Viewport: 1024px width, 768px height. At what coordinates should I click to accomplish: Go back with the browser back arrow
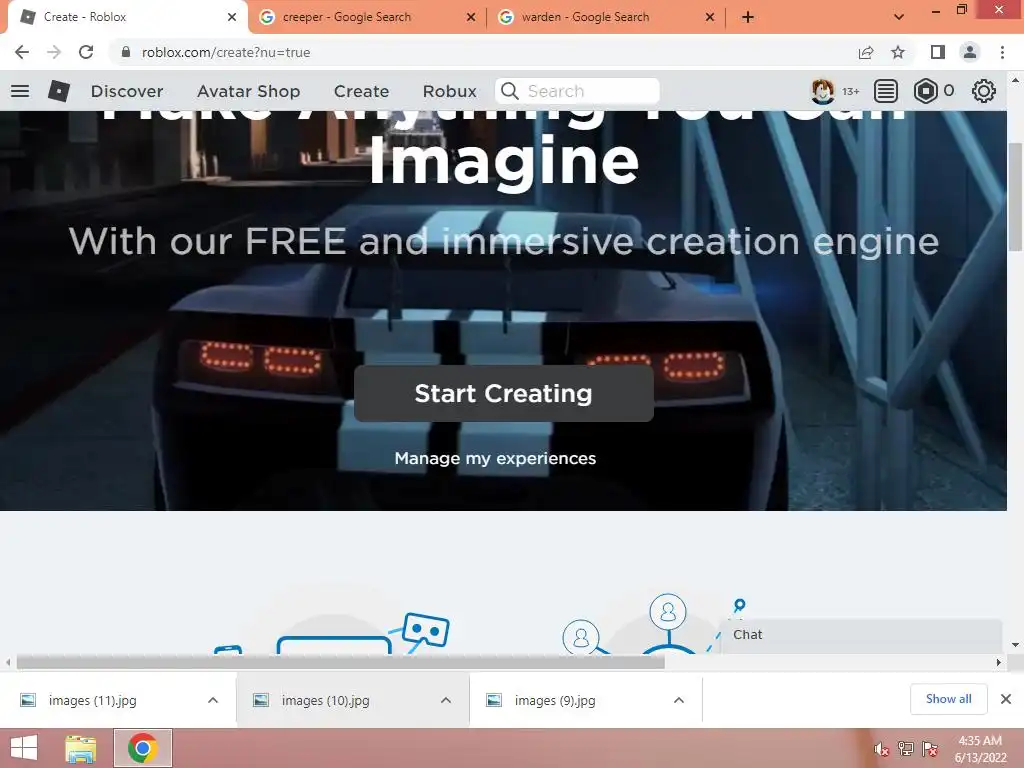[22, 52]
